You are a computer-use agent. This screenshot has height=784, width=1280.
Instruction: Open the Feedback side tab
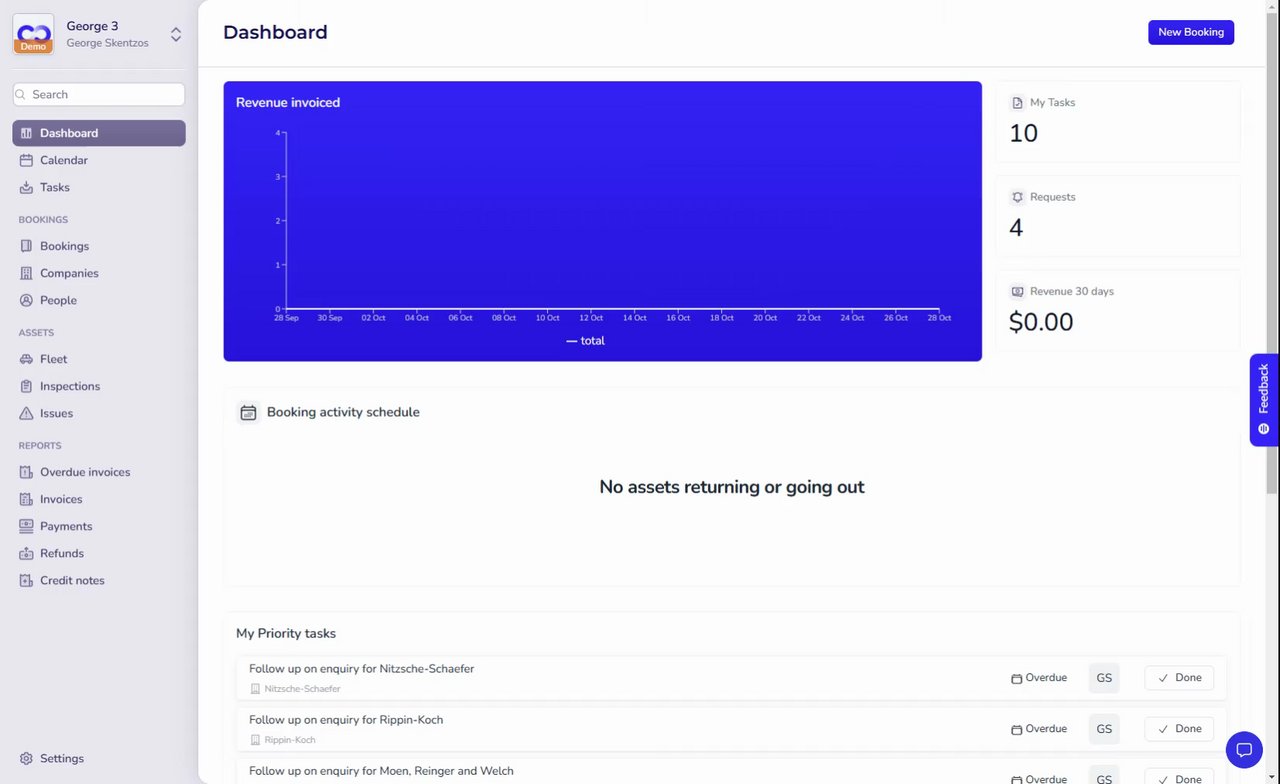(1264, 400)
